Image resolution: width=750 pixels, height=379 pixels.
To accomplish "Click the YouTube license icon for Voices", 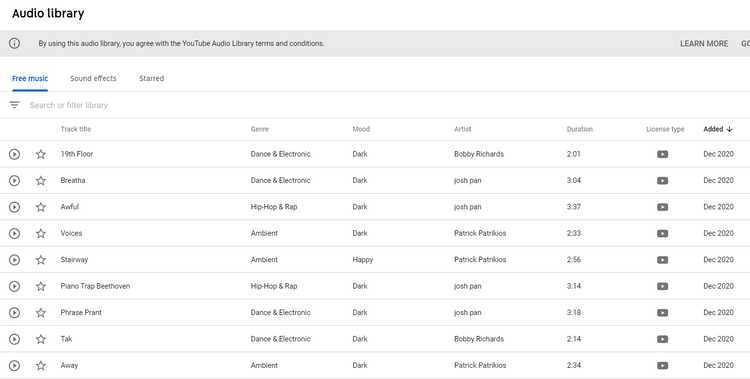I will click(662, 233).
